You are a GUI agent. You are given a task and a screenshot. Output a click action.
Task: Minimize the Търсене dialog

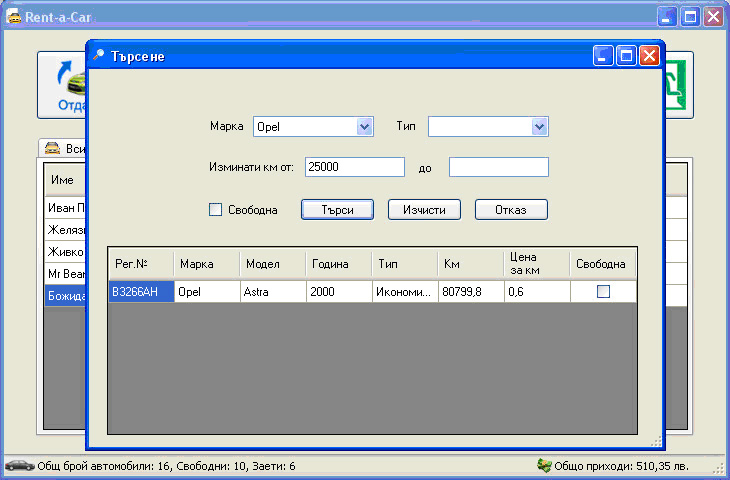click(603, 56)
